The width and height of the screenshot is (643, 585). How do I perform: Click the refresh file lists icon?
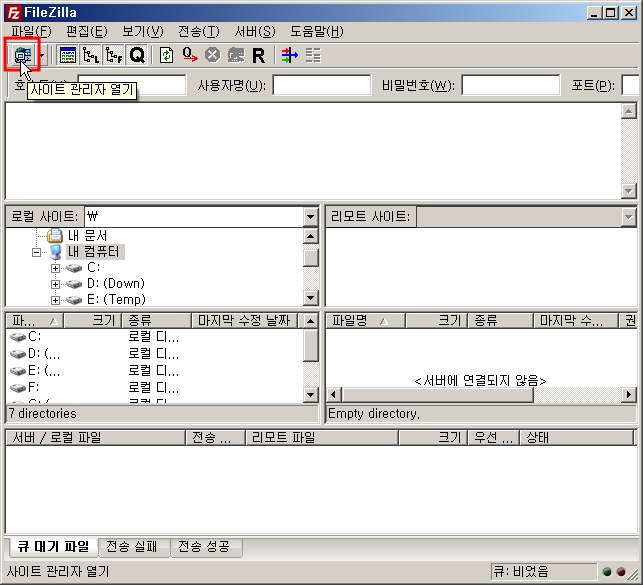[166, 55]
